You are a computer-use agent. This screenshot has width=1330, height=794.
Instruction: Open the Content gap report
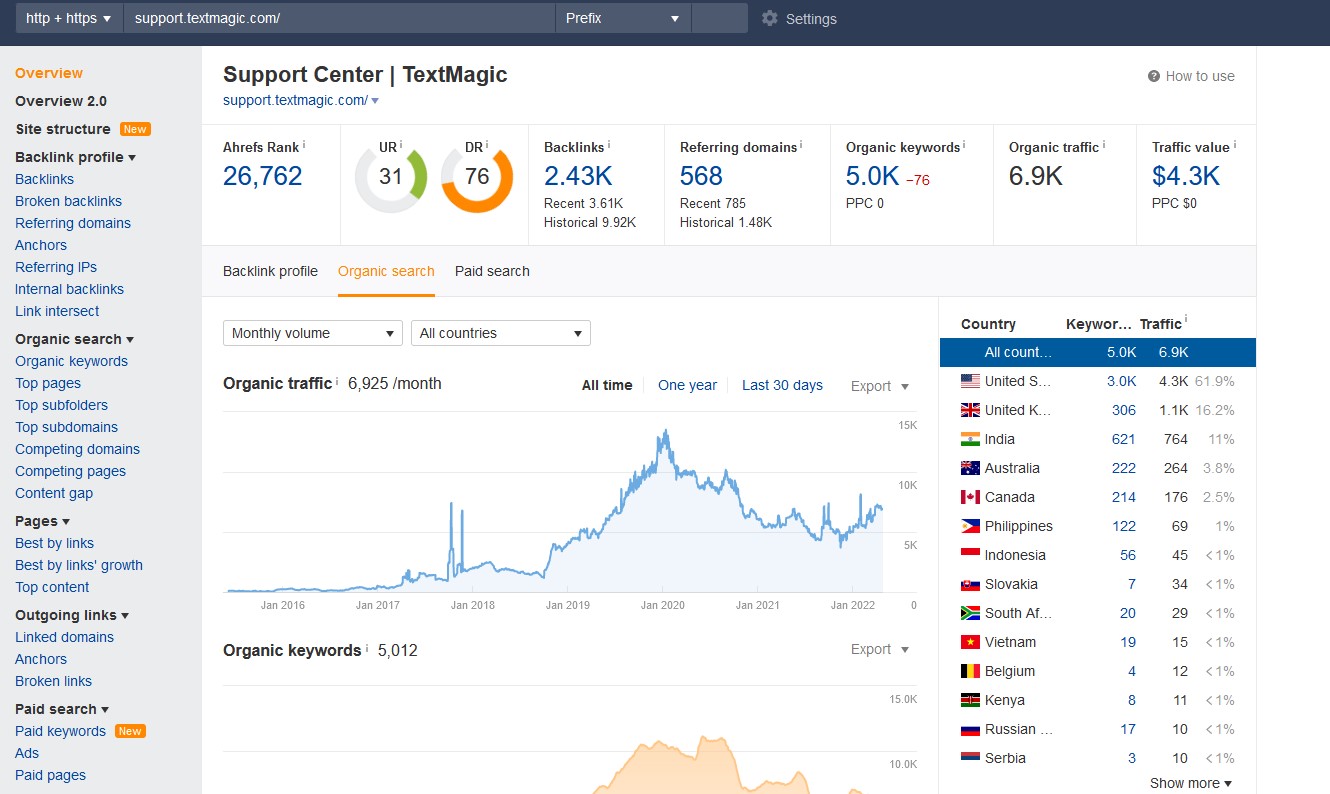click(x=54, y=493)
